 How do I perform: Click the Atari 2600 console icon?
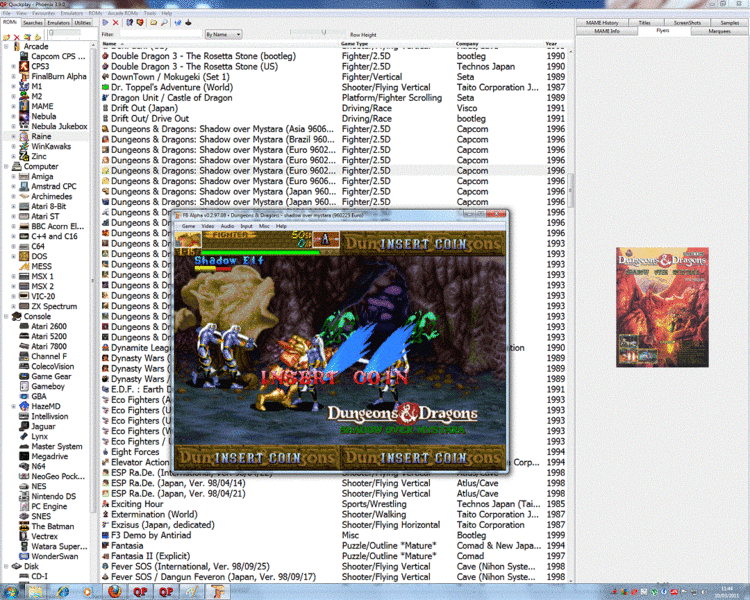[x=24, y=326]
